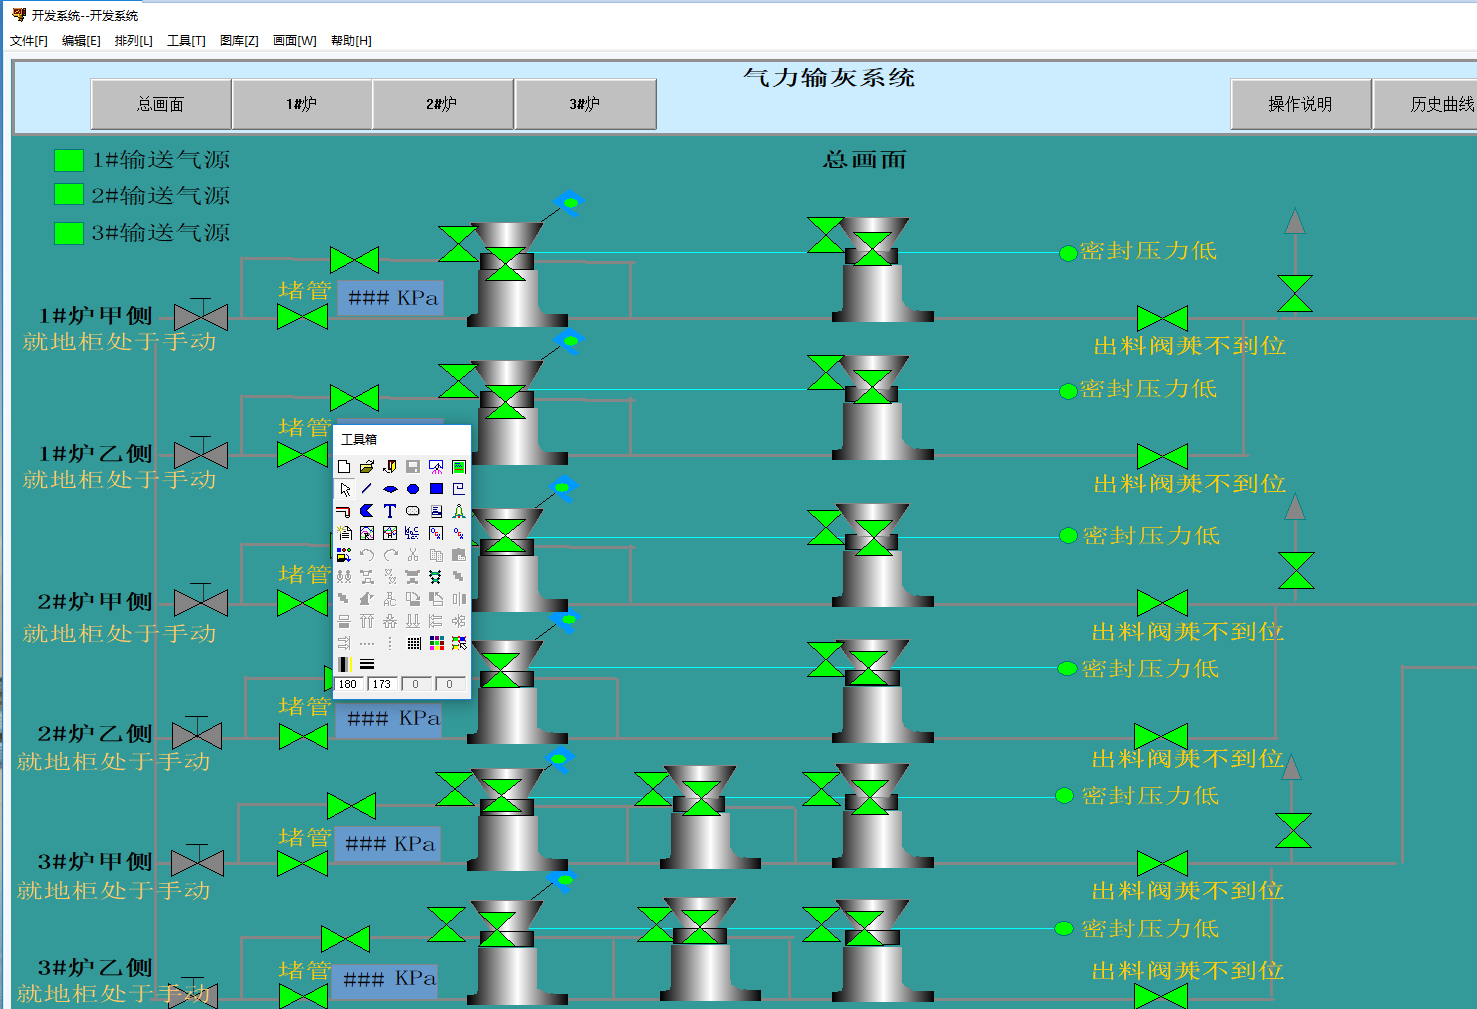Viewport: 1477px width, 1009px height.
Task: Click the 2#炉 button
Action: pos(442,104)
